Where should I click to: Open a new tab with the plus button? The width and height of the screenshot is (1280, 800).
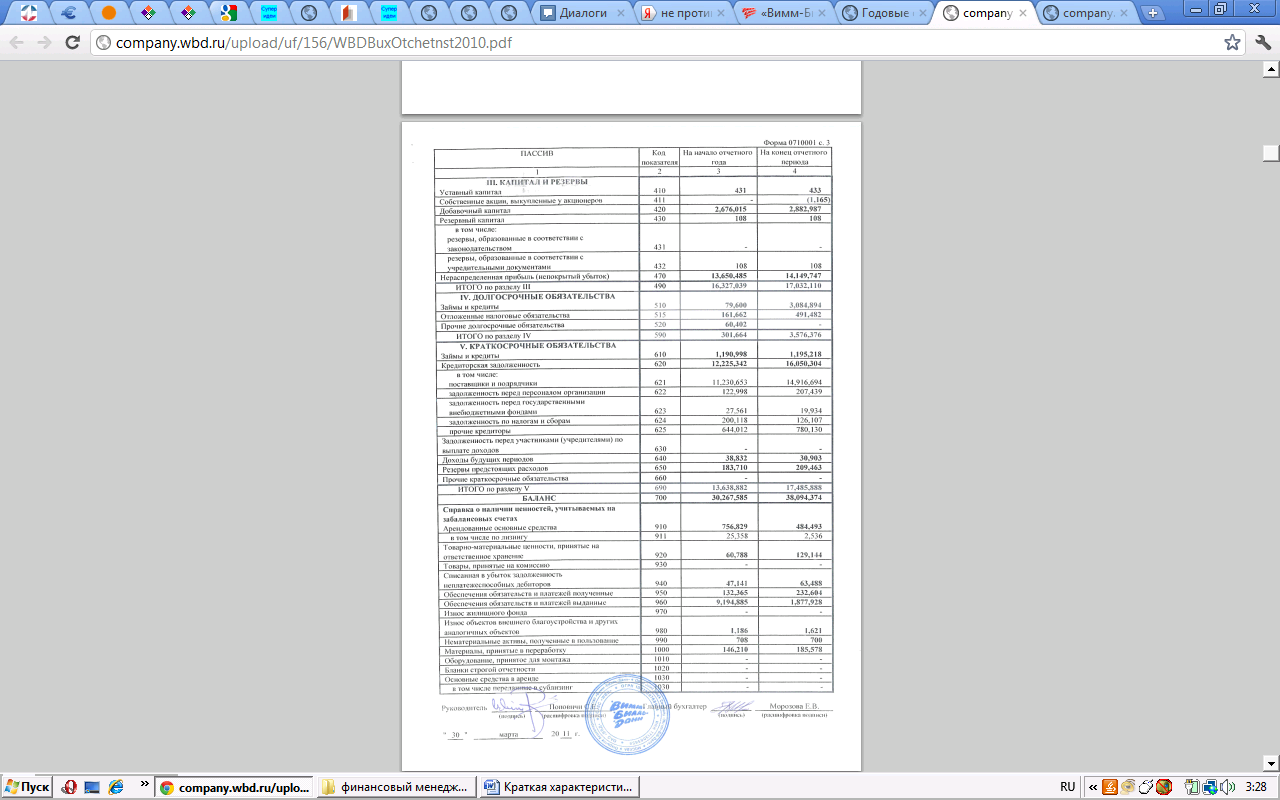1153,13
